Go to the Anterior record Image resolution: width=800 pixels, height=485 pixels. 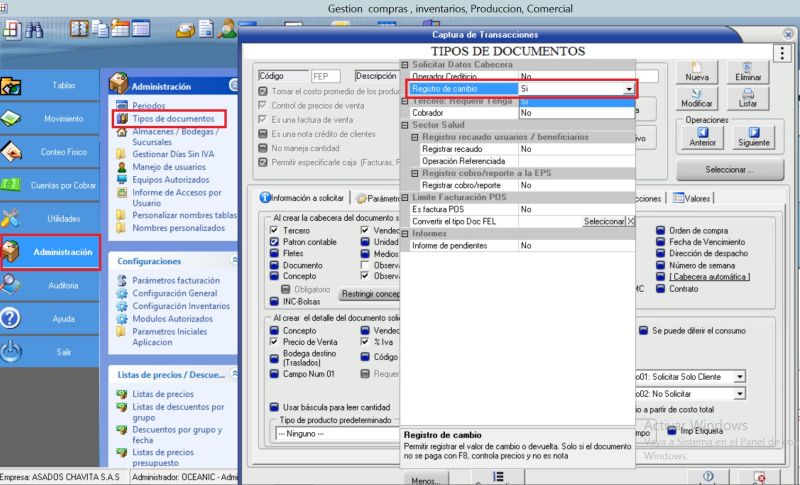pos(702,136)
